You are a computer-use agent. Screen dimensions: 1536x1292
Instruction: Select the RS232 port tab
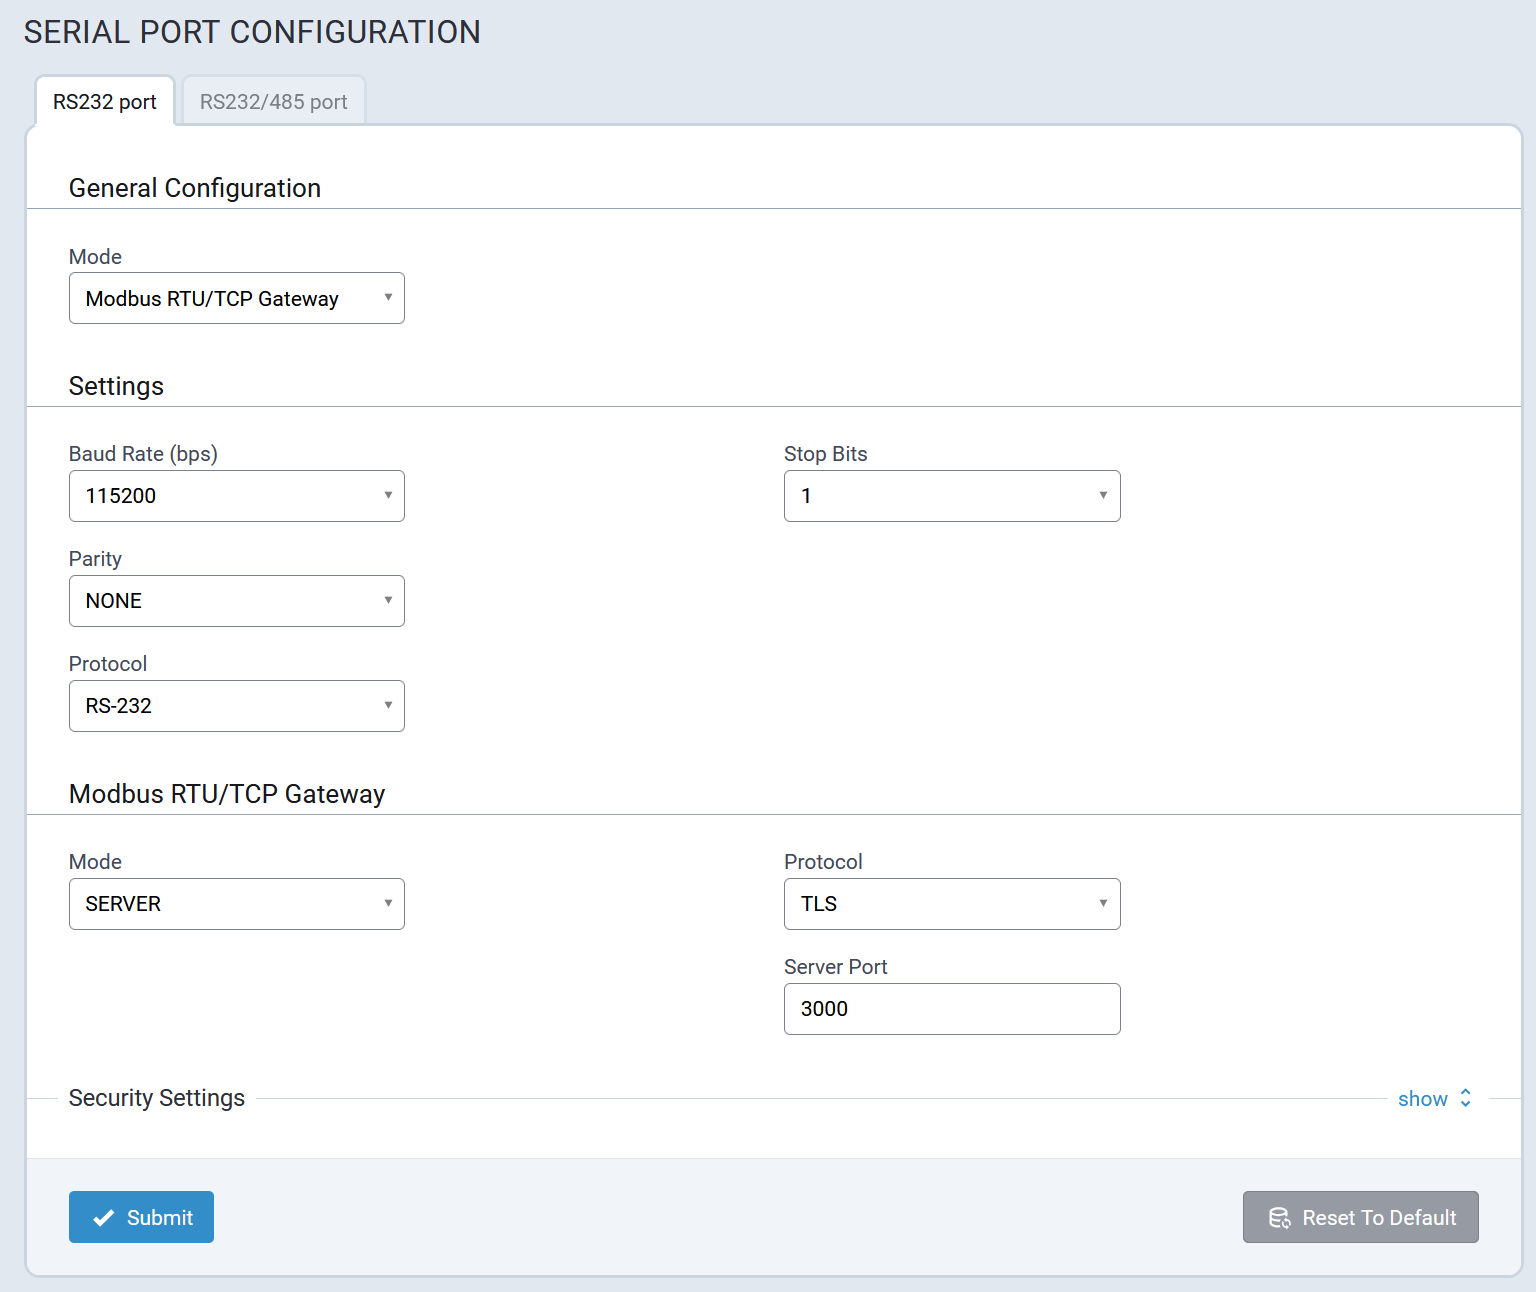tap(105, 102)
